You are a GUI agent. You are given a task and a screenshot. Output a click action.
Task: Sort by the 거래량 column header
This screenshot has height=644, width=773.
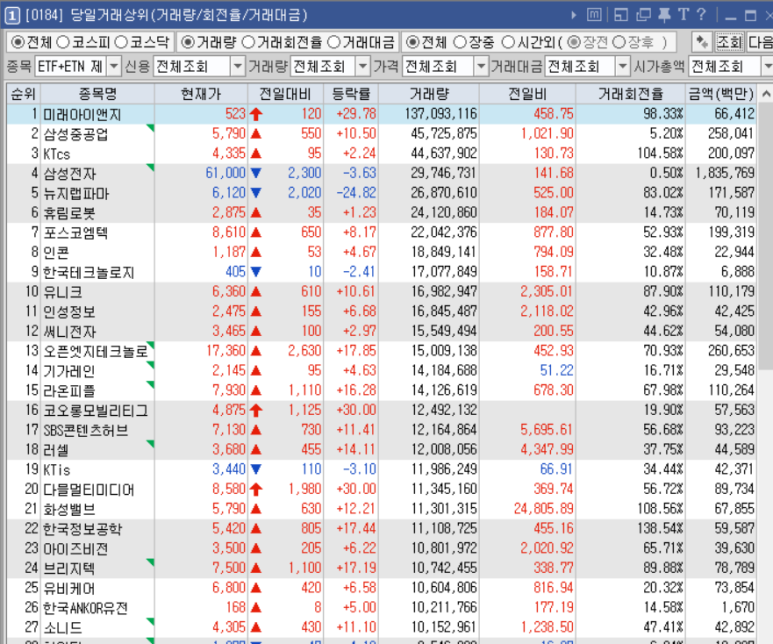(429, 94)
